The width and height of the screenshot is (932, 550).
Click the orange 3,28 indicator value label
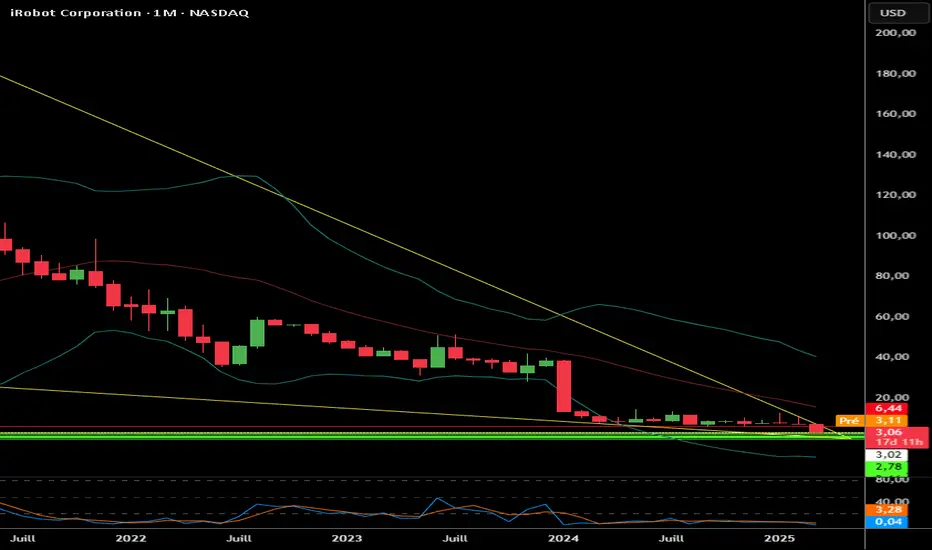pyautogui.click(x=886, y=510)
